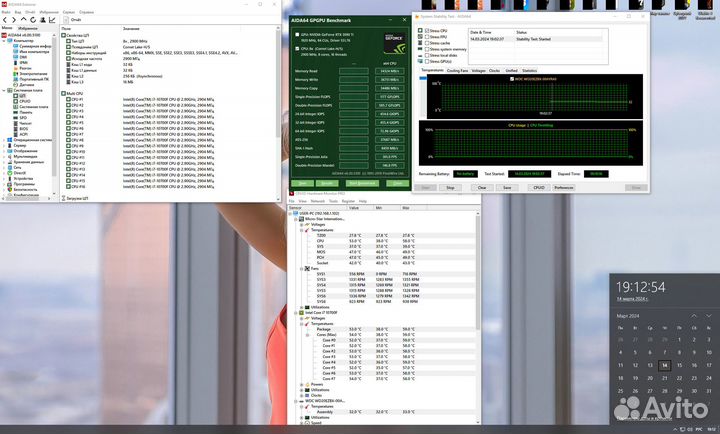The height and width of the screenshot is (434, 720).
Task: Enable the Stress FPU checkbox
Action: click(427, 37)
